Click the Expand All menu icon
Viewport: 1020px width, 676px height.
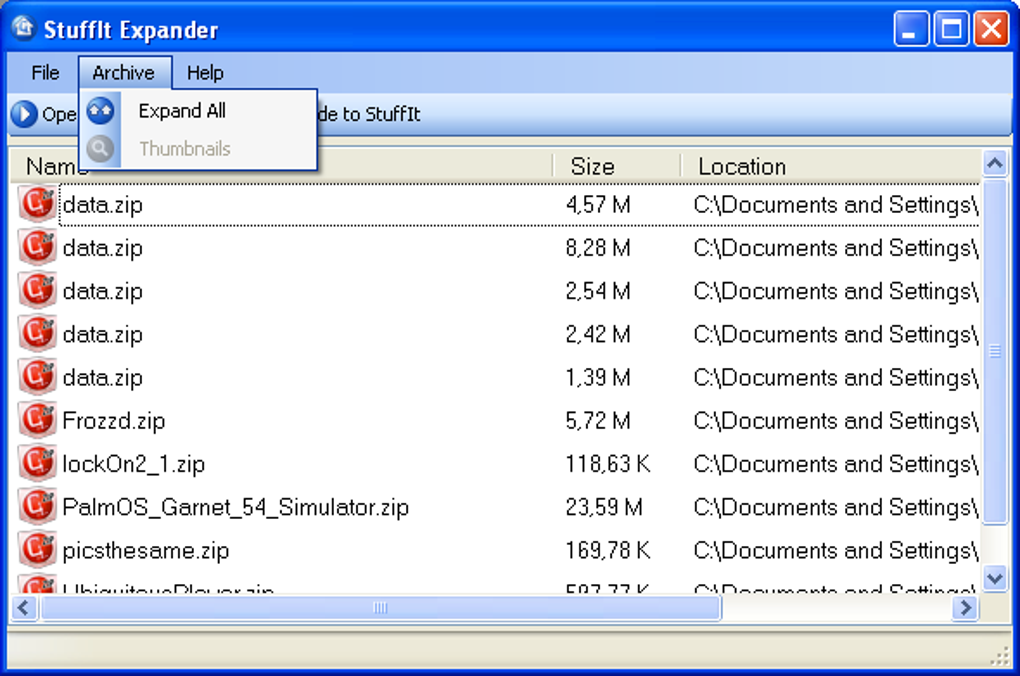[x=100, y=111]
